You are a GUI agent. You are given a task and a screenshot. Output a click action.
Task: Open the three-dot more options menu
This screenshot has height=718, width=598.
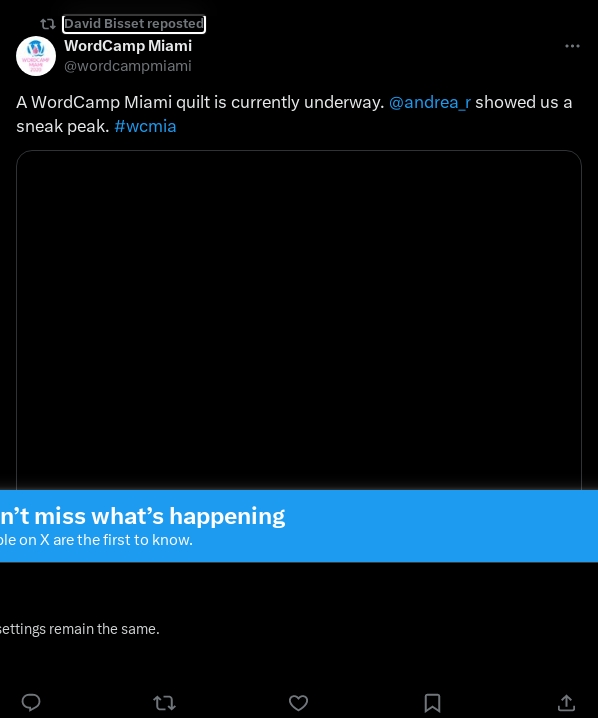click(x=572, y=46)
